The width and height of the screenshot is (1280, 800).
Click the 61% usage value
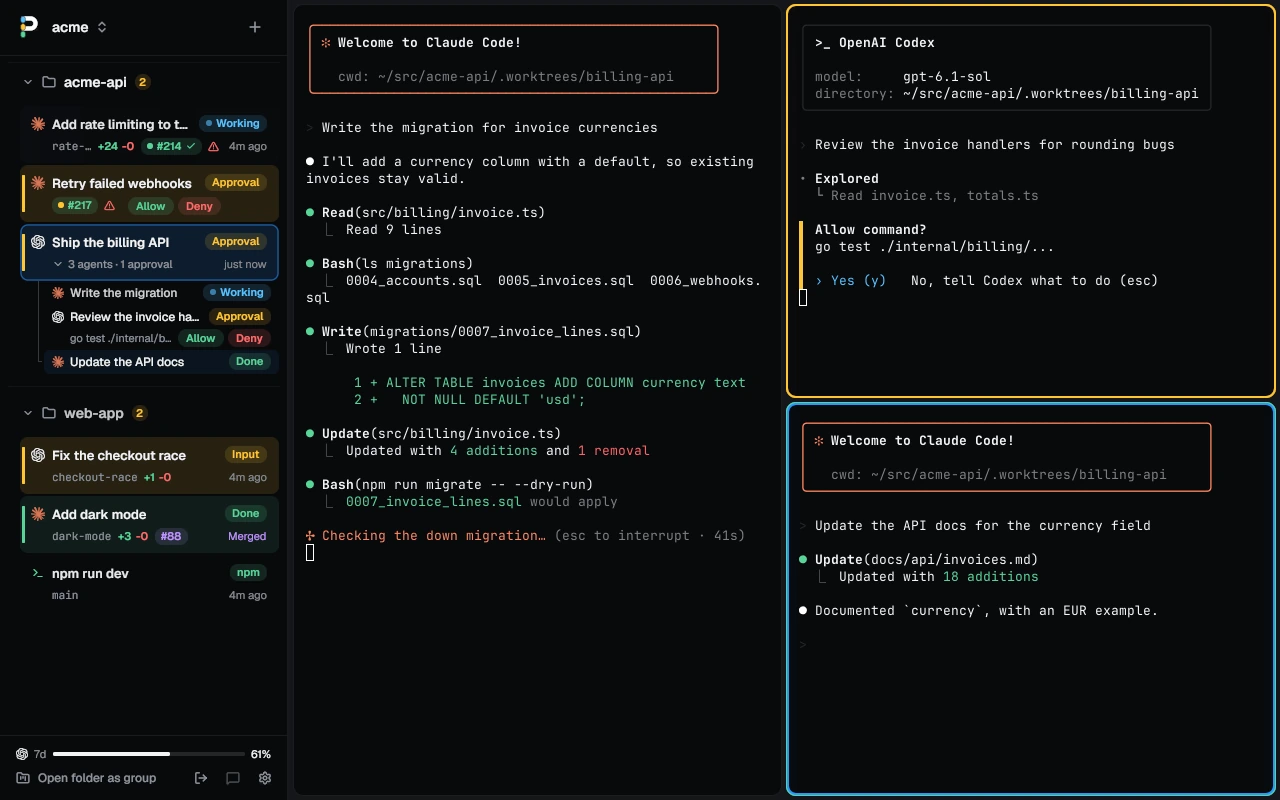point(261,754)
